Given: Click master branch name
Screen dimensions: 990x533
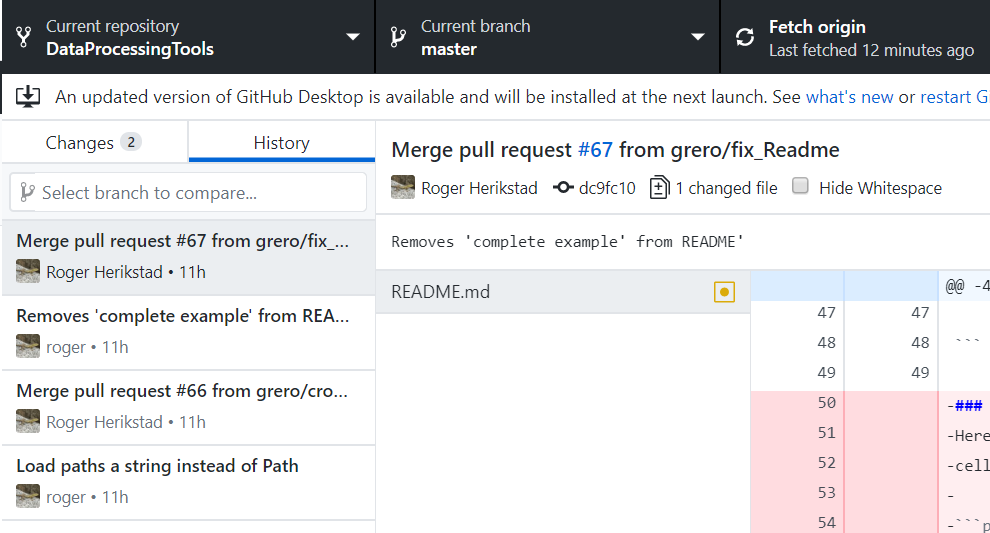Looking at the screenshot, I should coord(449,49).
